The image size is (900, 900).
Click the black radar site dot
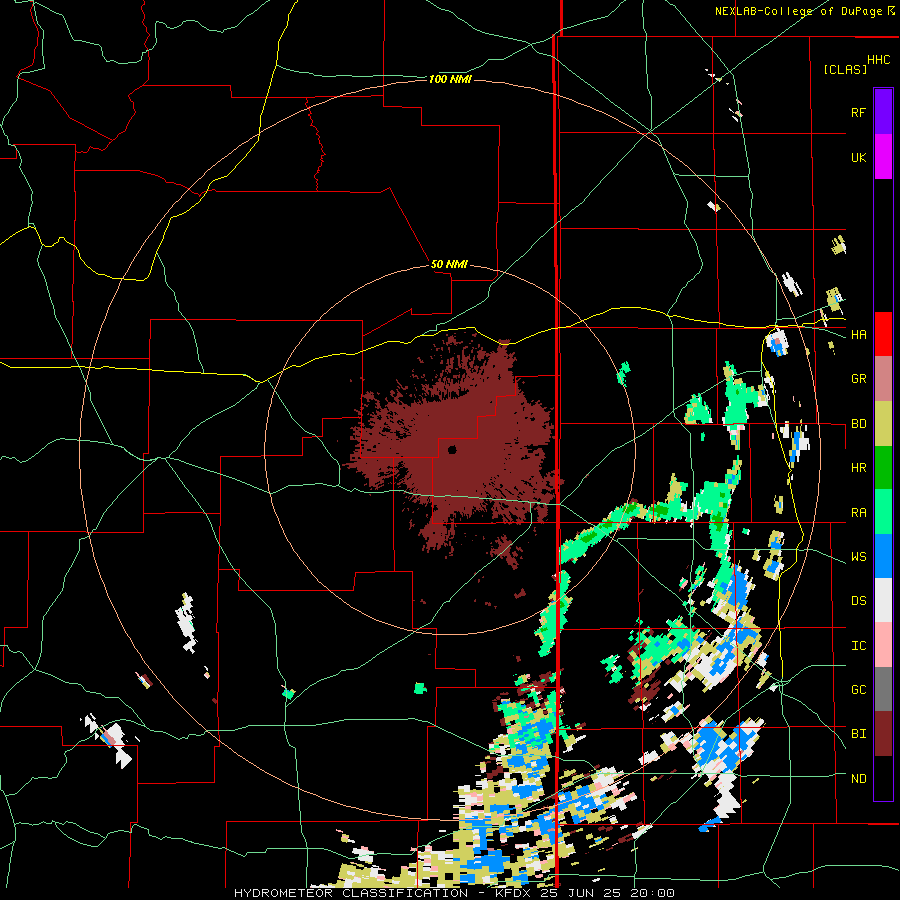(452, 449)
